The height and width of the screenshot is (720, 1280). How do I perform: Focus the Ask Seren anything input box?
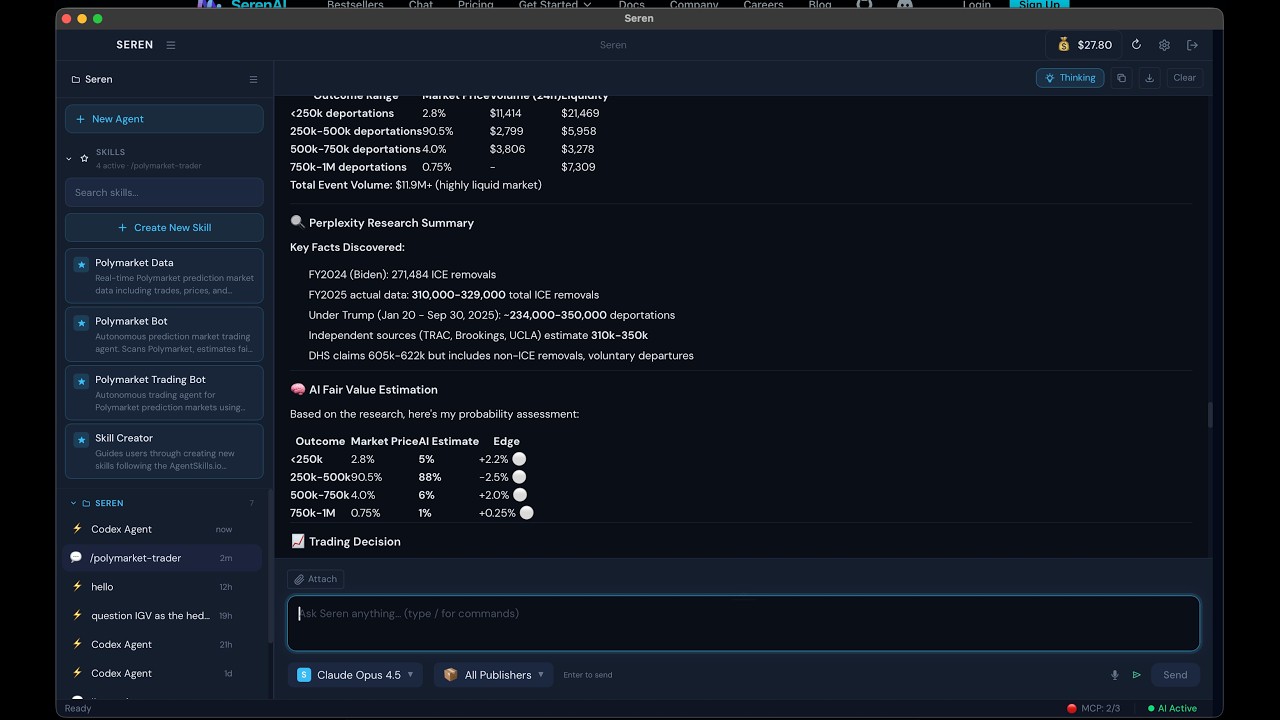[x=743, y=623]
